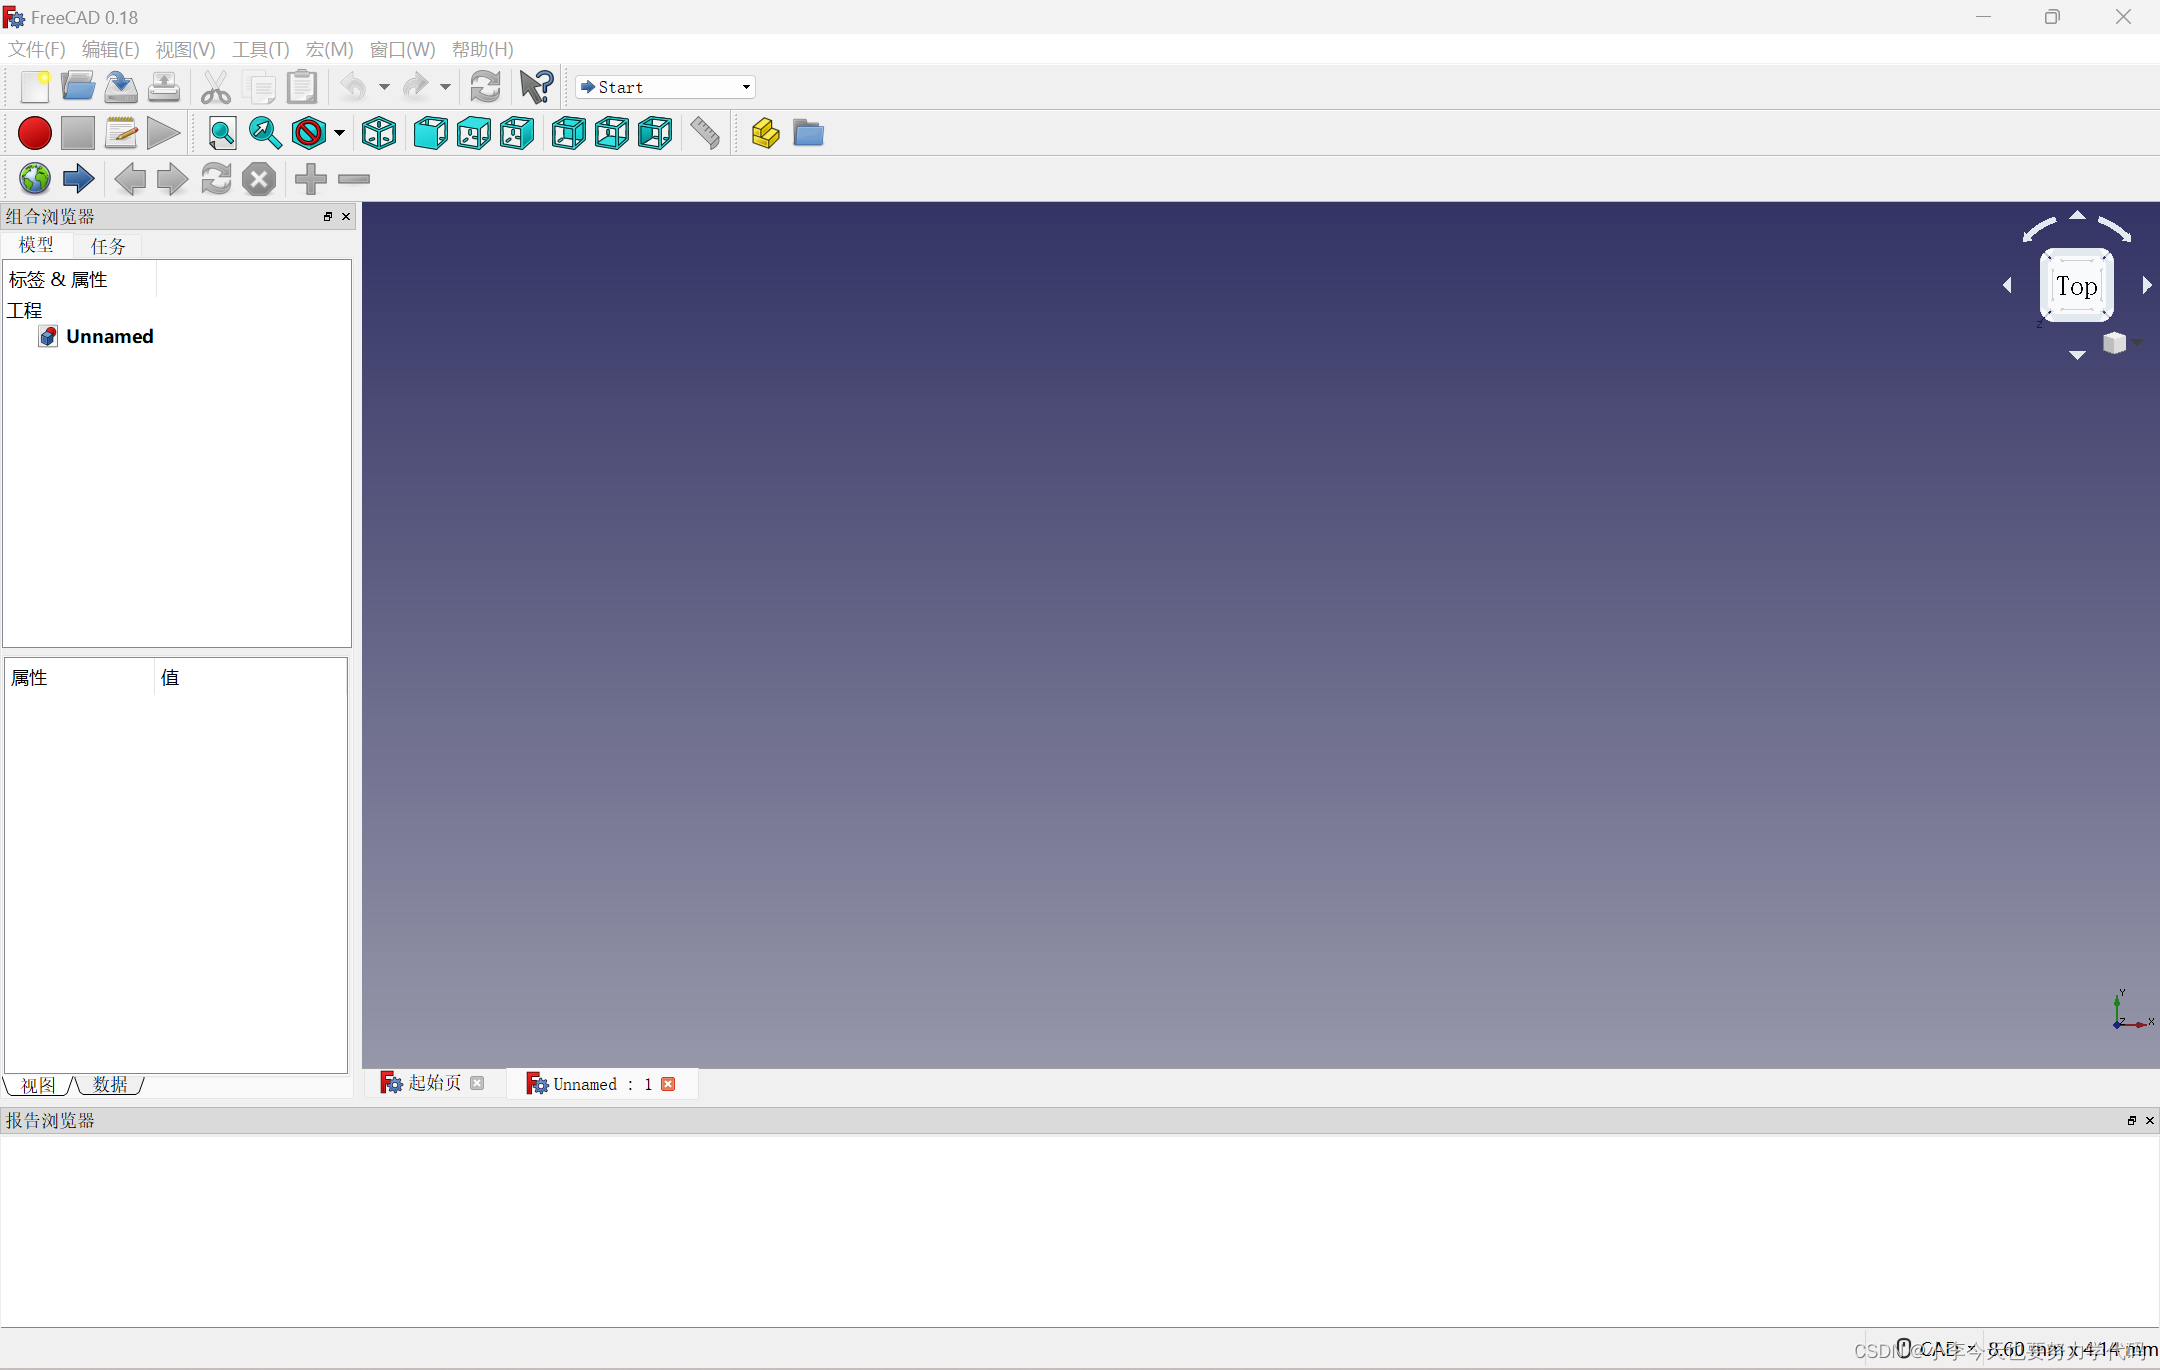Click the red macro record button
Screen dimensions: 2160x1370
pyautogui.click(x=35, y=133)
